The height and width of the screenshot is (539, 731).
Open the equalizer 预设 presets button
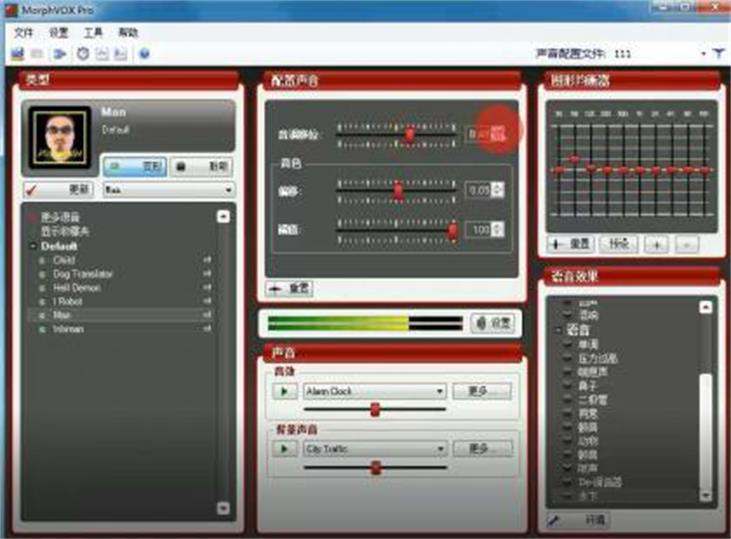[x=619, y=244]
